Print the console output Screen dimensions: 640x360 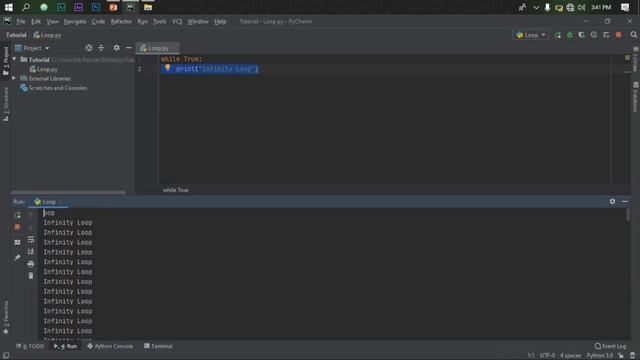31,264
